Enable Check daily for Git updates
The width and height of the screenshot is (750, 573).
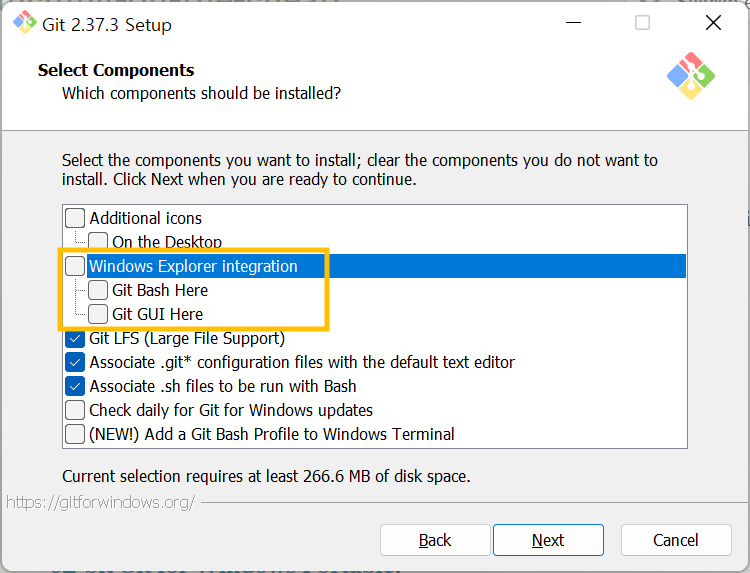pos(75,410)
